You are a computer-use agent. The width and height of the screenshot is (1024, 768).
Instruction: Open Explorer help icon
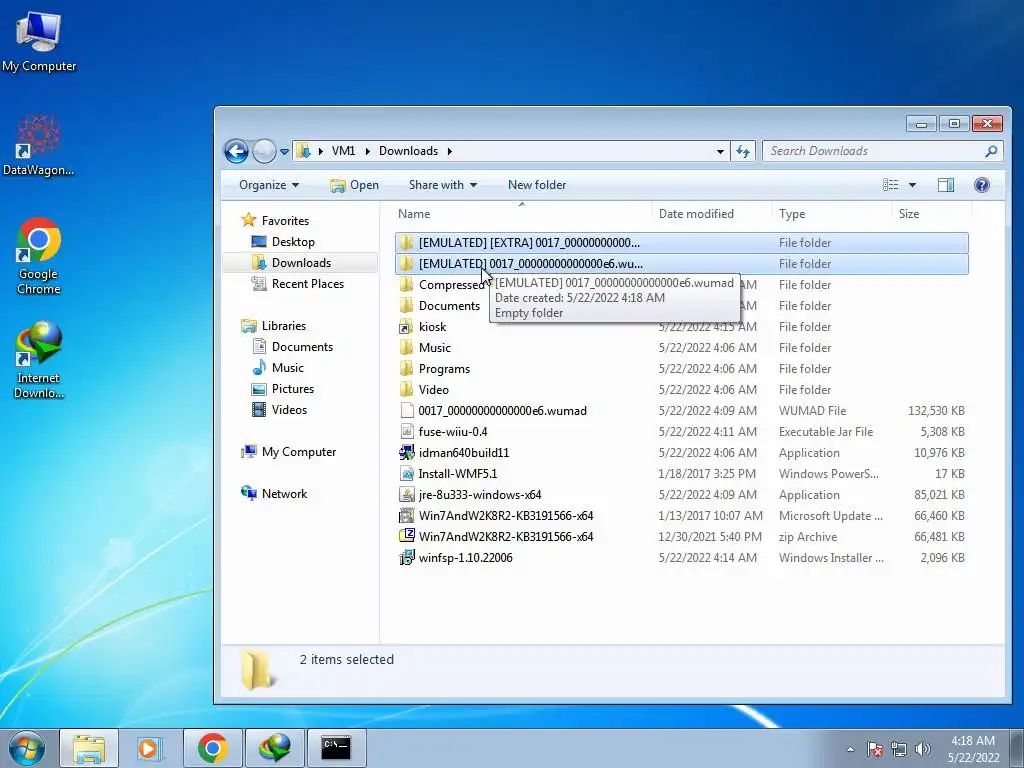982,185
